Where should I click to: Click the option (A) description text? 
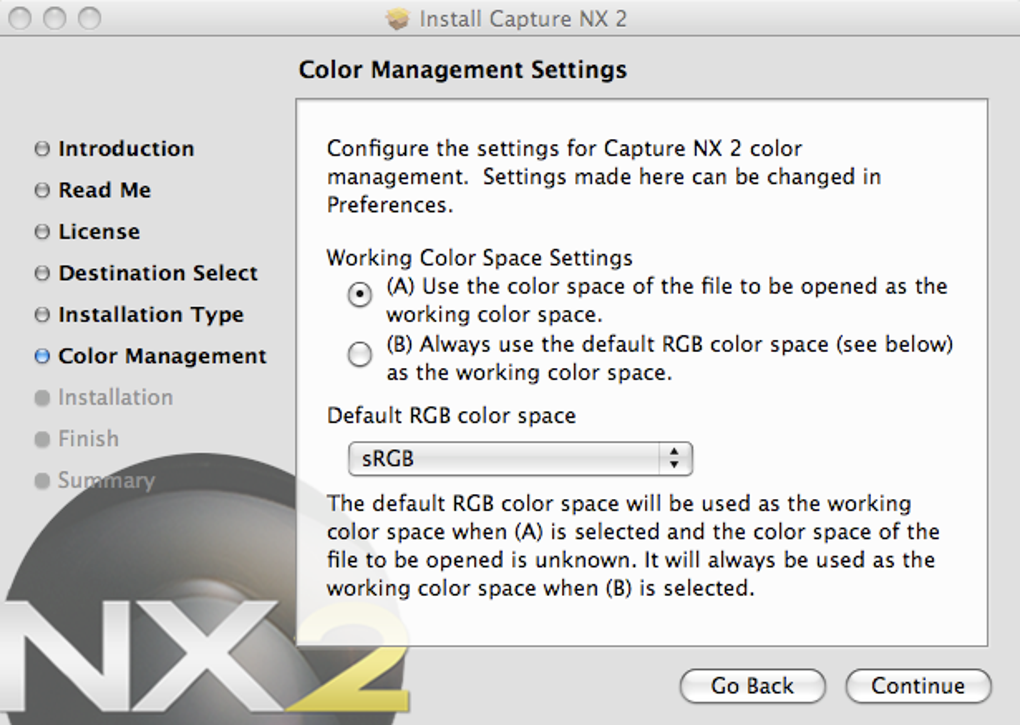pyautogui.click(x=665, y=299)
